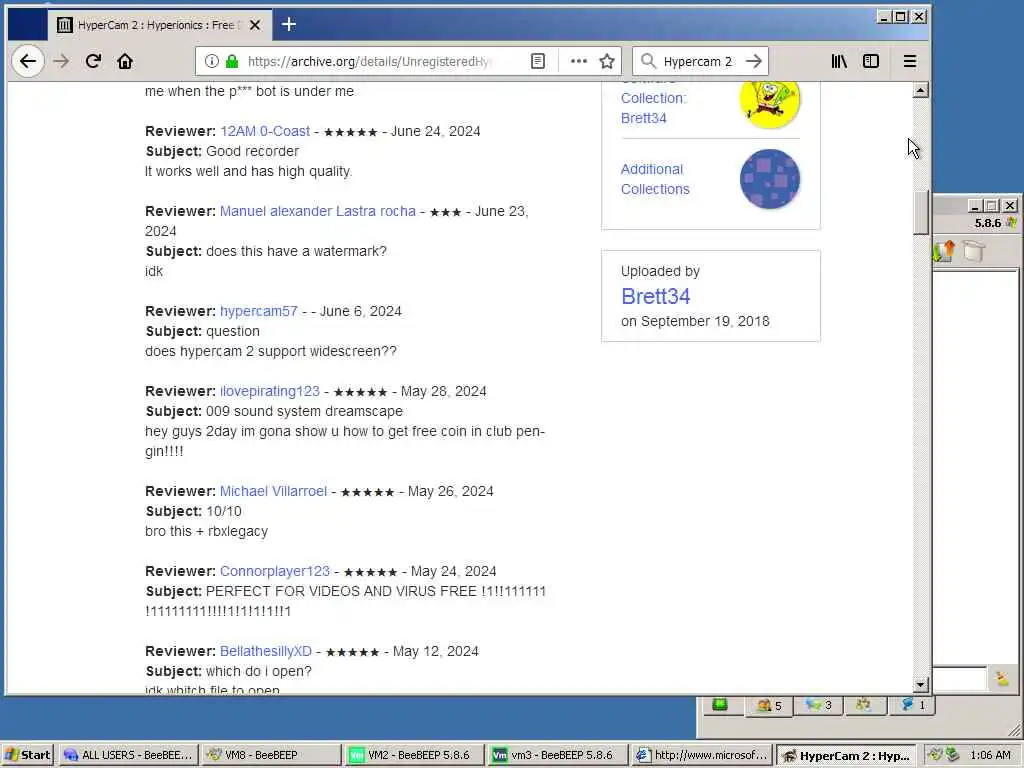Click the vertical scrollbar thumb in Firefox
Screen dimensions: 1024x768
click(920, 212)
